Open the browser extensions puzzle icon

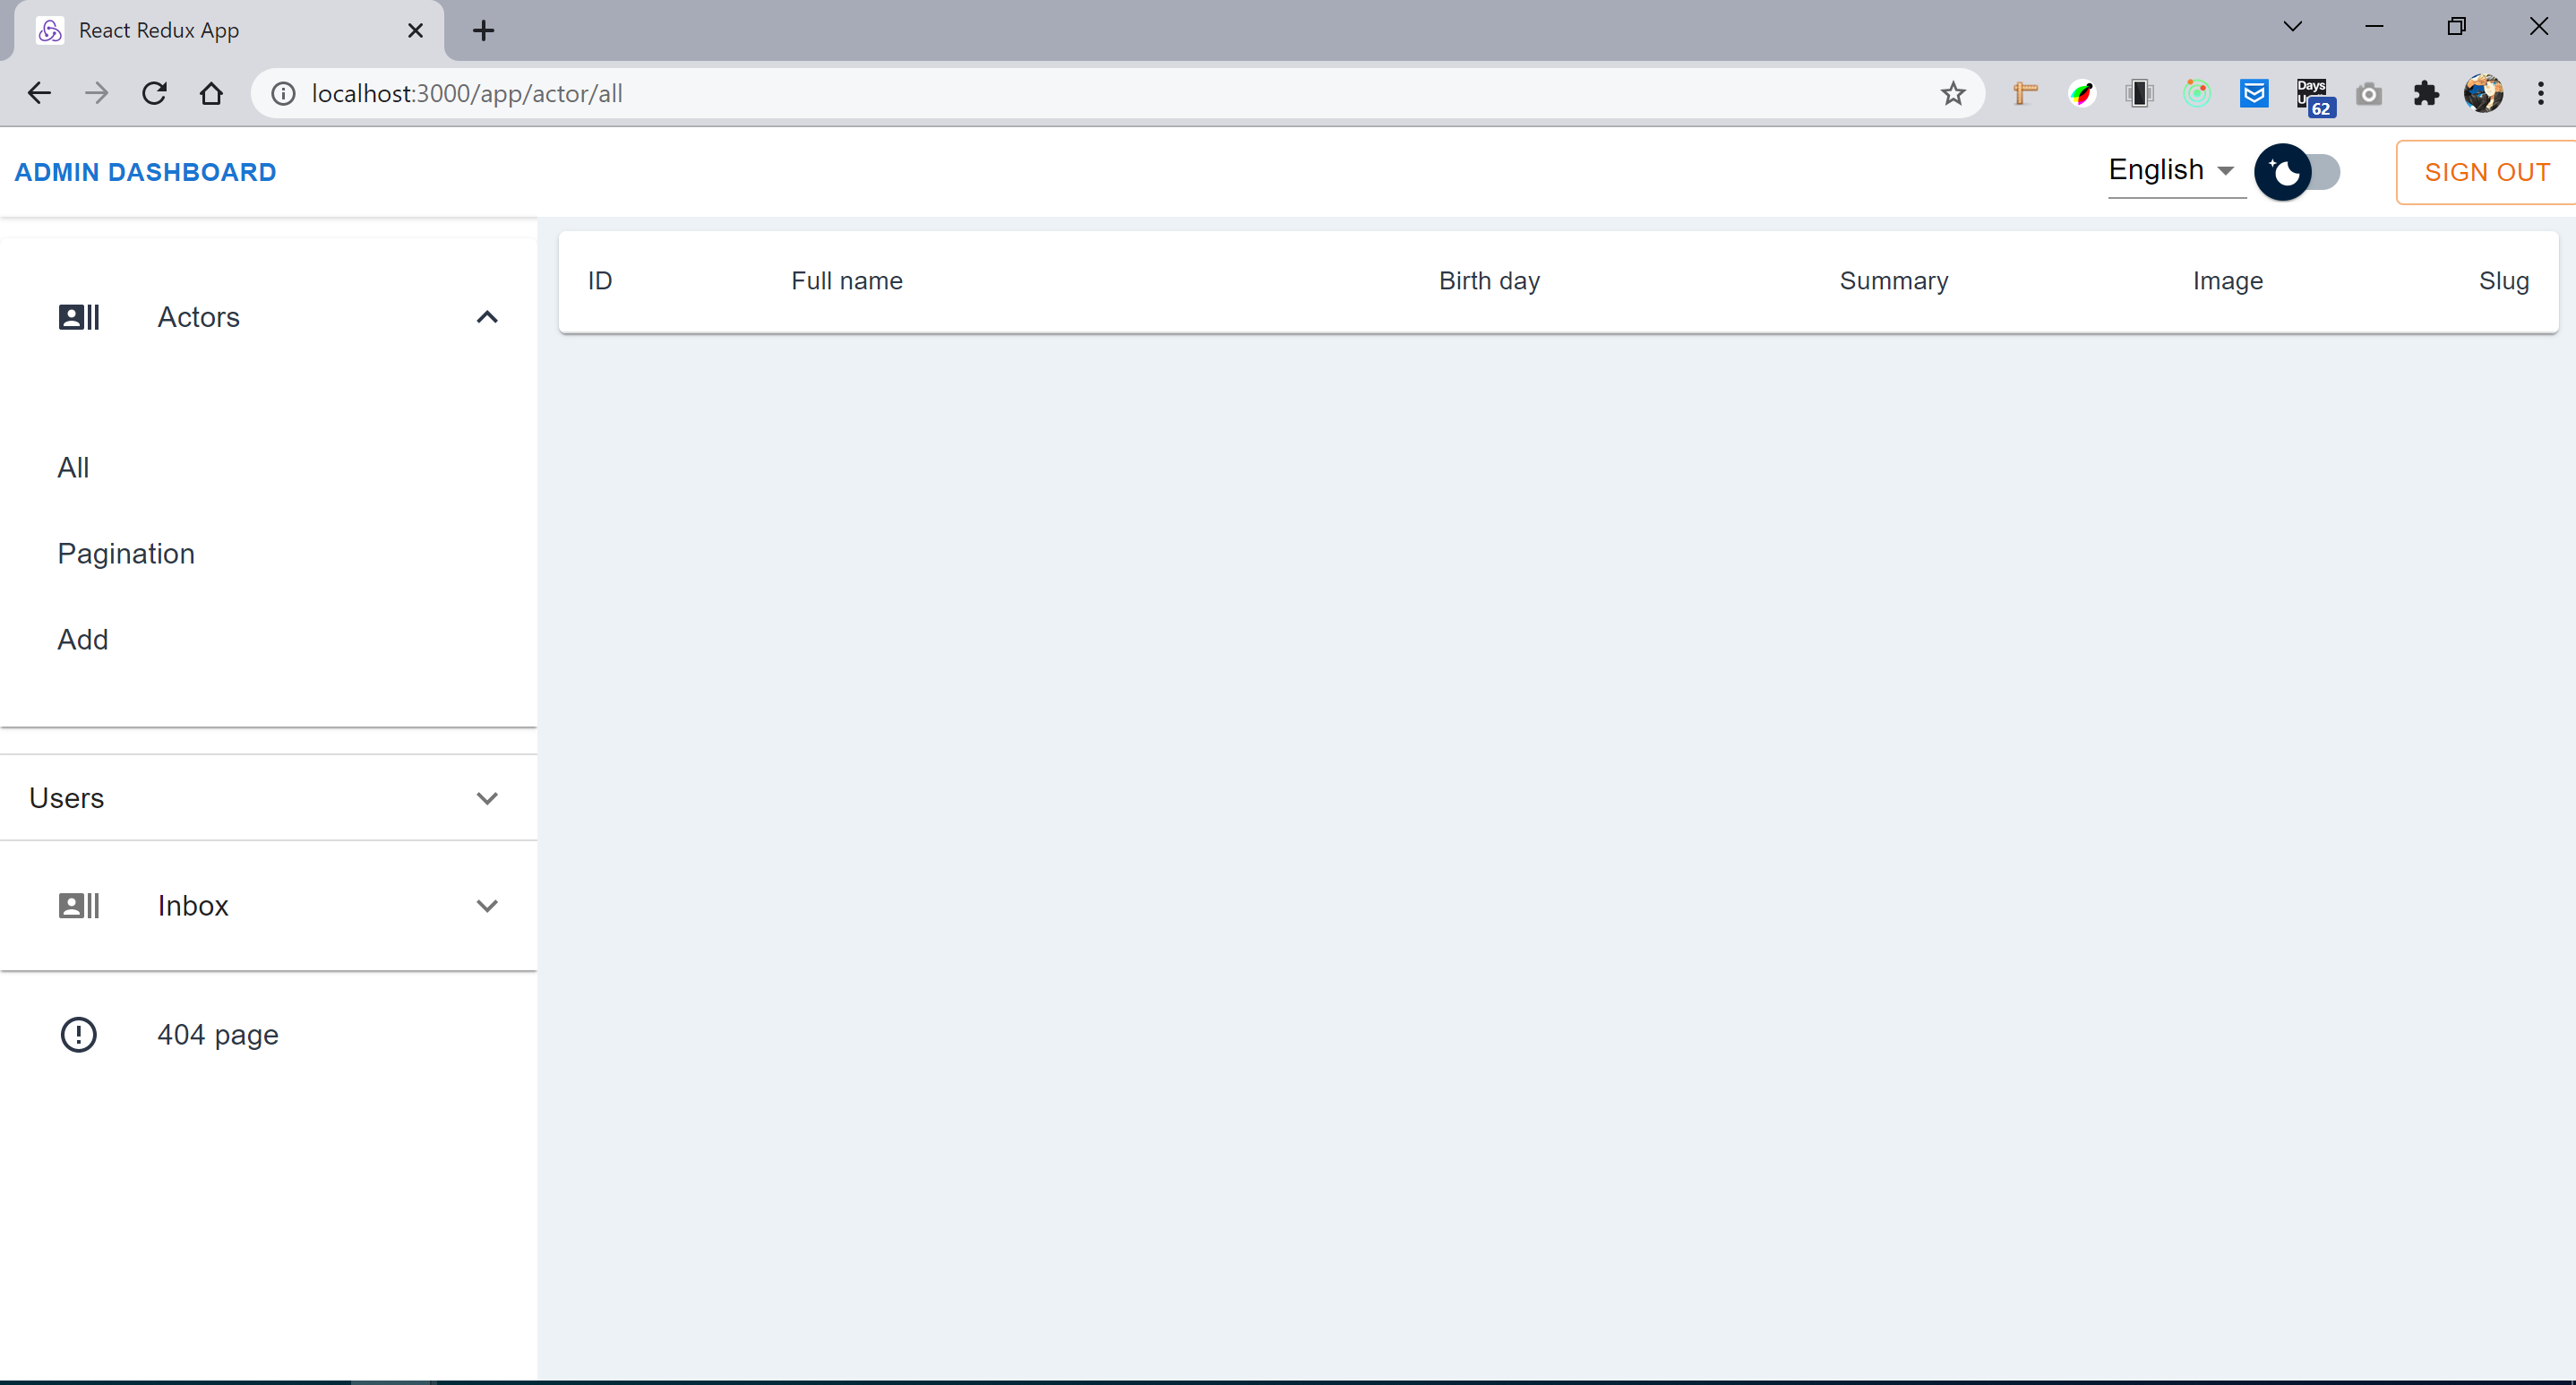pos(2426,93)
